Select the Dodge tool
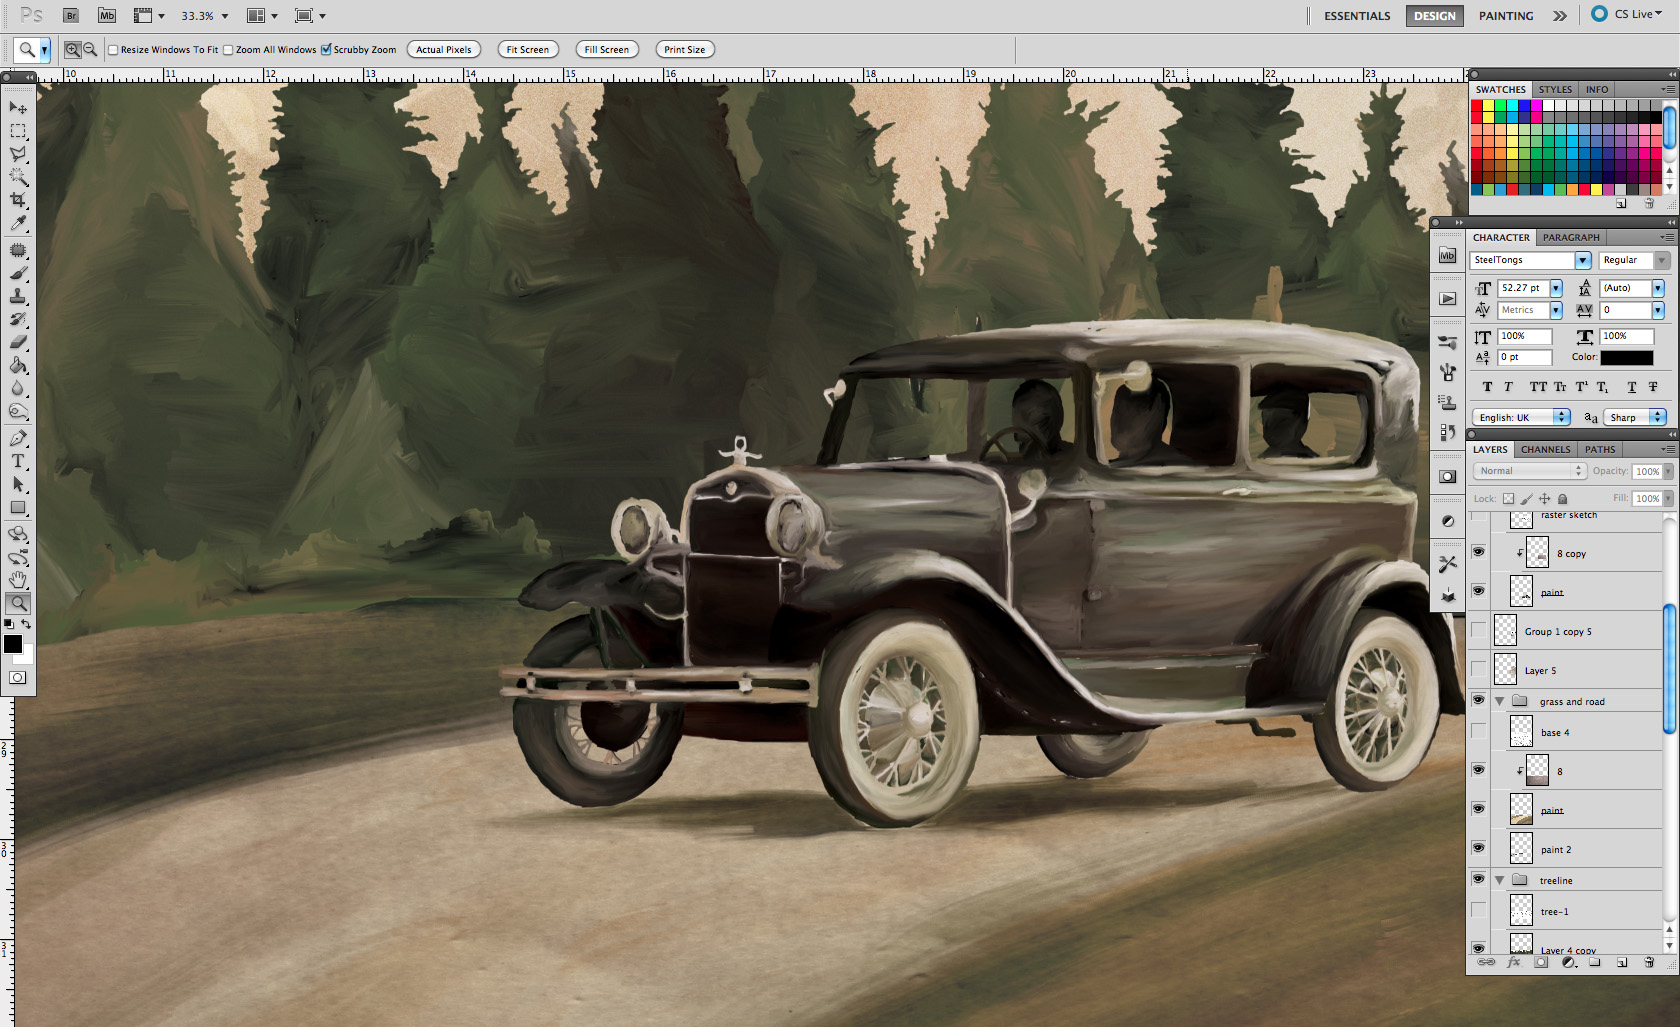The image size is (1680, 1027). click(18, 411)
